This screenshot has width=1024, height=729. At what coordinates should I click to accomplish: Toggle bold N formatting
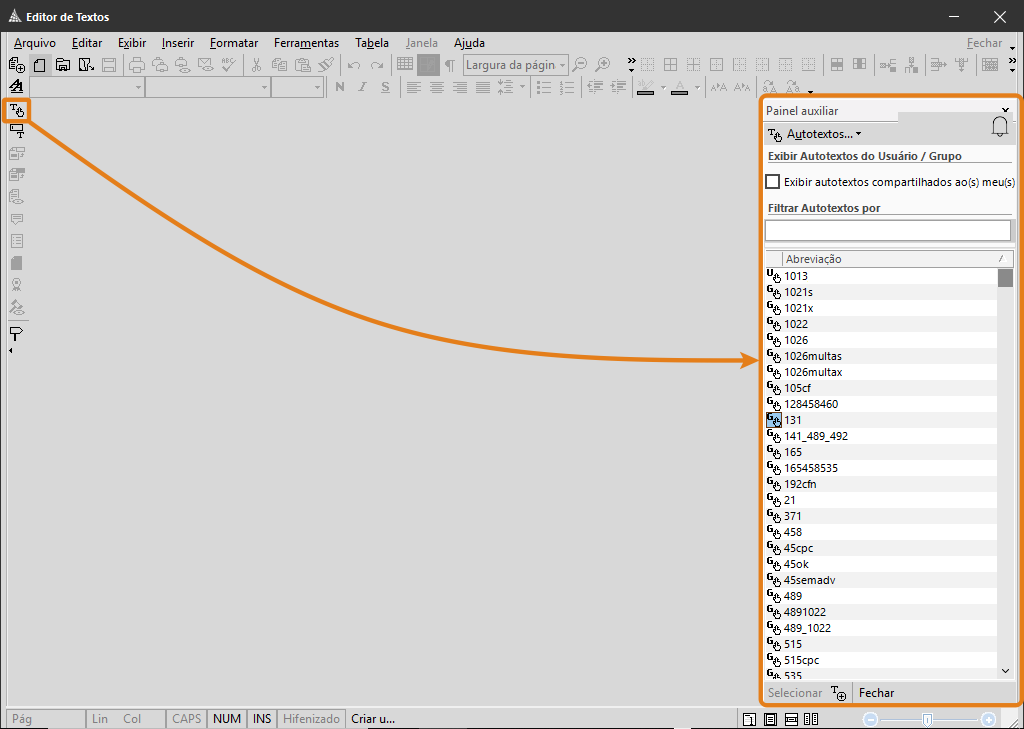[340, 87]
